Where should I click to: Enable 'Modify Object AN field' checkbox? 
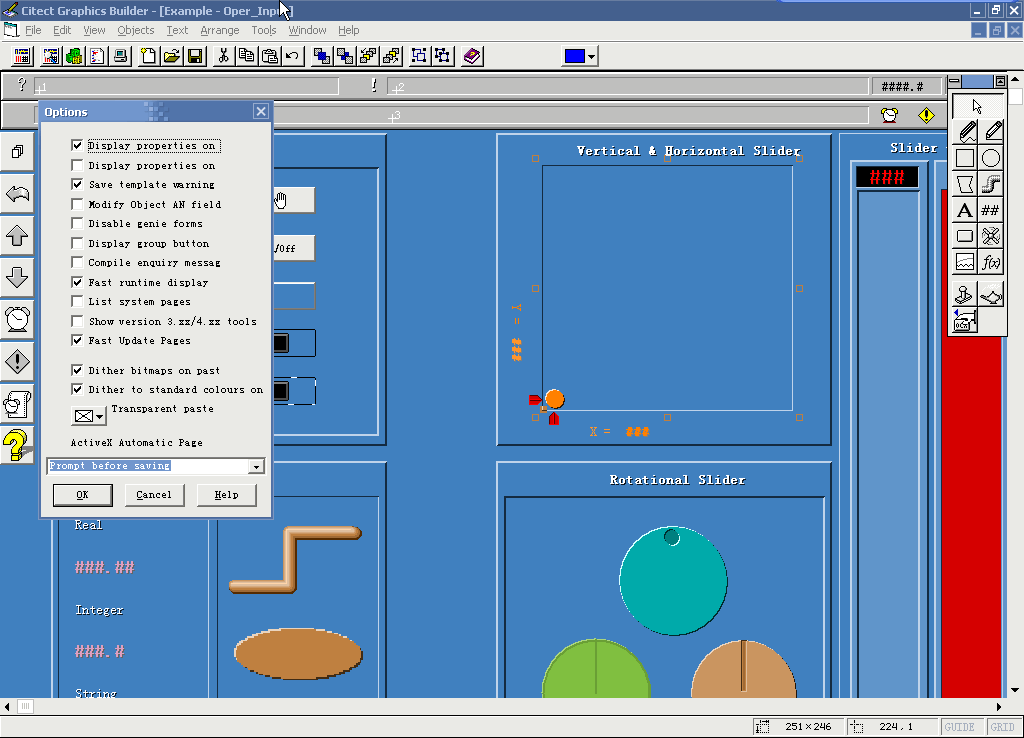tap(77, 204)
